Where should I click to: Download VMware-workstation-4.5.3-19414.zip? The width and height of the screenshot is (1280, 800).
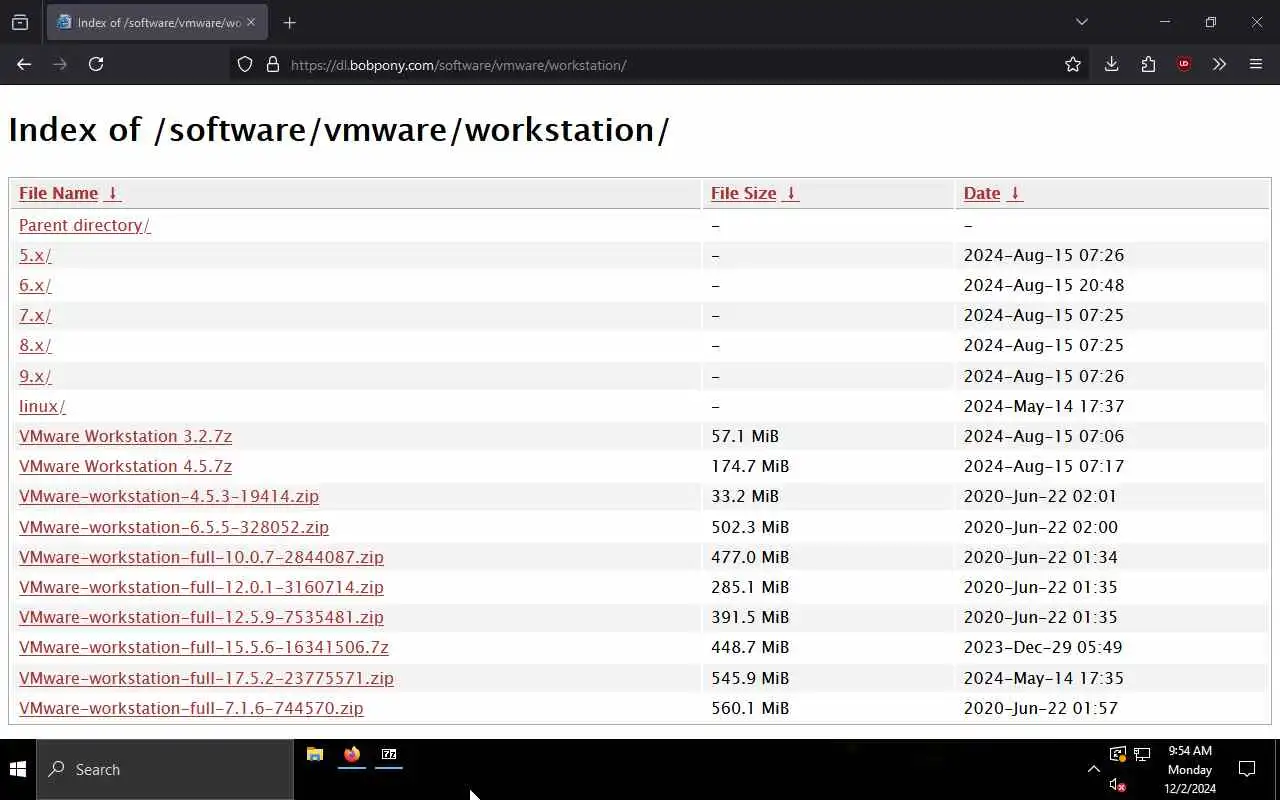169,496
